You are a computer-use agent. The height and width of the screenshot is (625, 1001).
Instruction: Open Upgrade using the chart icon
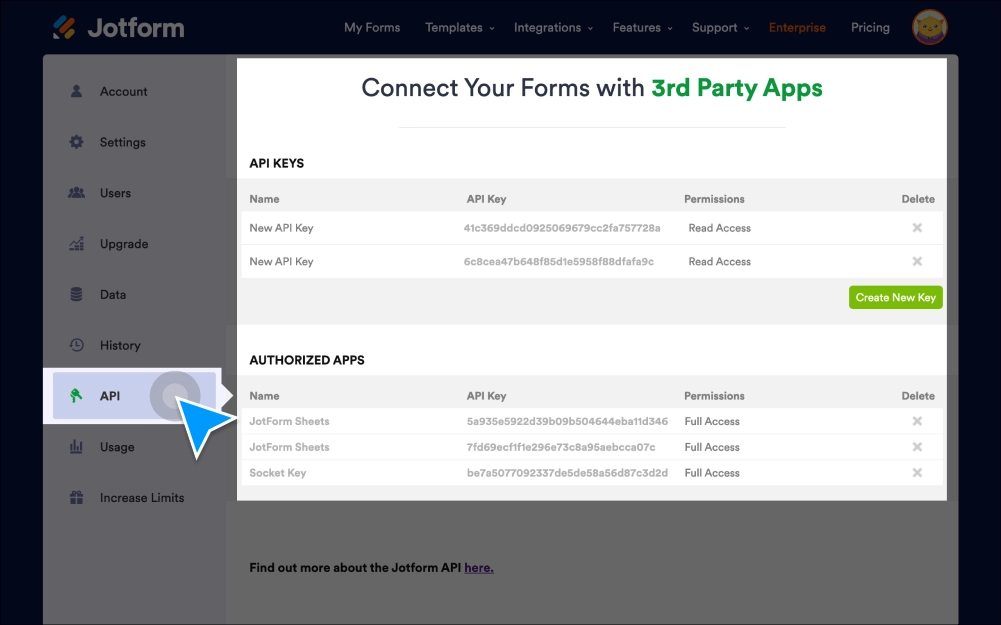pos(76,243)
